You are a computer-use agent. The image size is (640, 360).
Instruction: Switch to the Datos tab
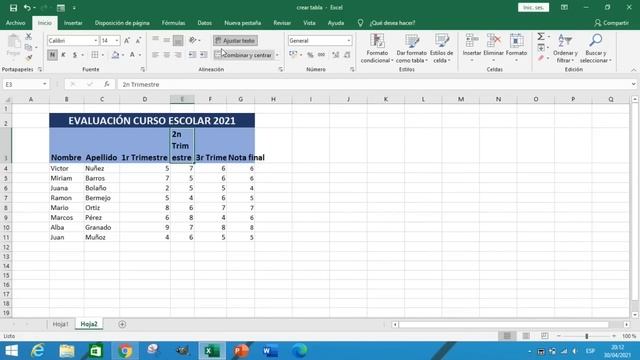[204, 23]
